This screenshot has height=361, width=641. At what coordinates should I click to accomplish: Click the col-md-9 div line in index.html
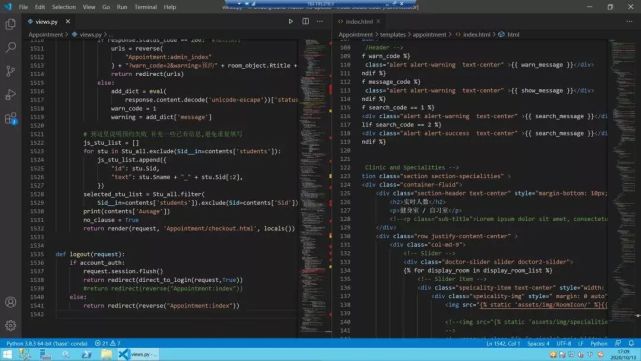click(x=428, y=245)
